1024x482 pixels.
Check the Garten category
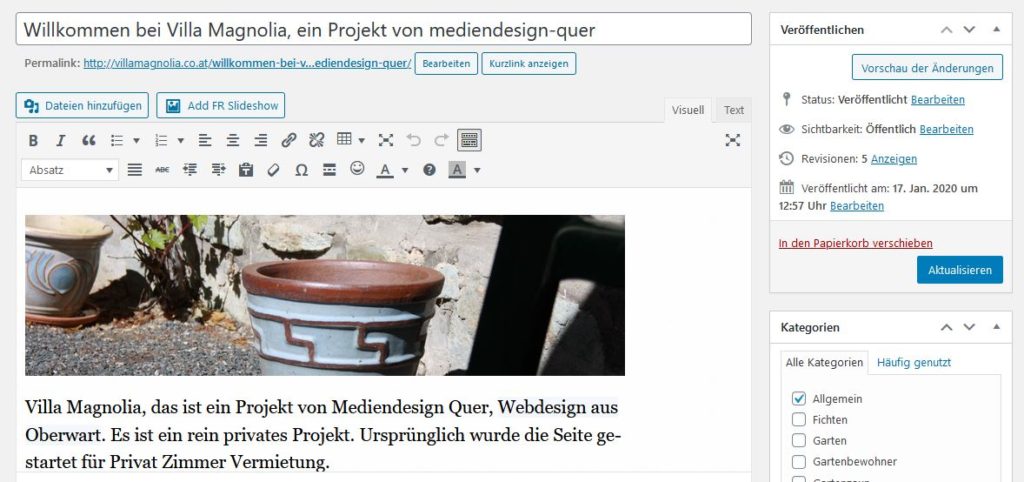799,440
